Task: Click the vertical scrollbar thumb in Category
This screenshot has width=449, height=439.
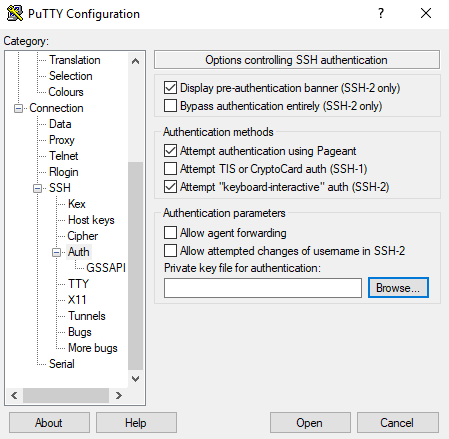Action: (135, 266)
